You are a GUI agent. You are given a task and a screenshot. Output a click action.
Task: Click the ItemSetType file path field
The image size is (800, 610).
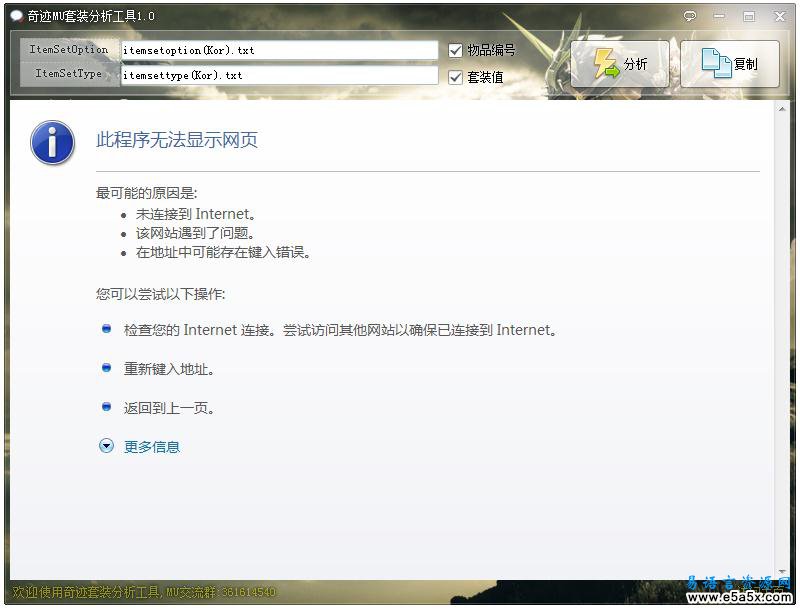(x=279, y=75)
